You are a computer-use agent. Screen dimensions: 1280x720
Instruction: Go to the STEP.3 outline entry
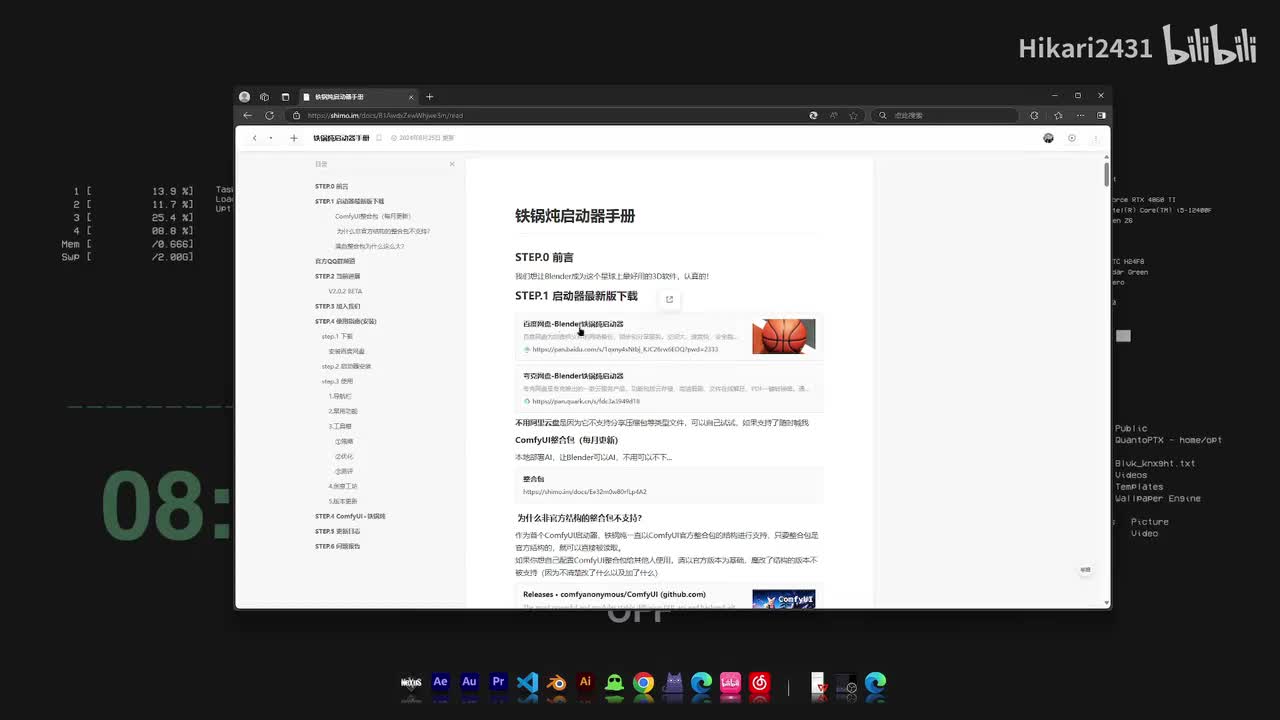pyautogui.click(x=338, y=306)
